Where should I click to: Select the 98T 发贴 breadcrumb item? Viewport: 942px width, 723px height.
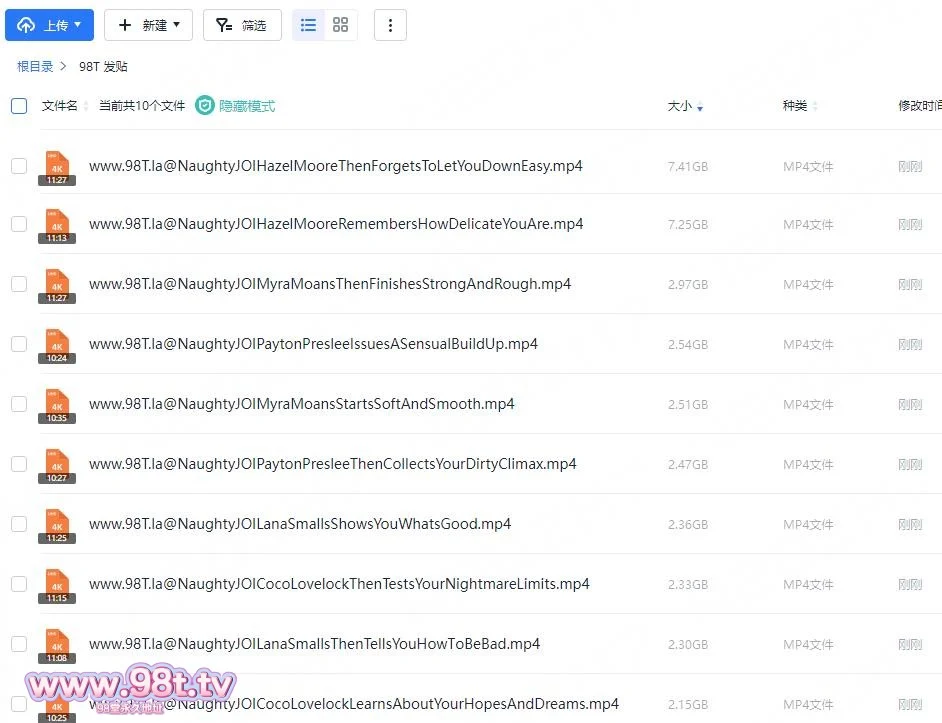pyautogui.click(x=103, y=67)
